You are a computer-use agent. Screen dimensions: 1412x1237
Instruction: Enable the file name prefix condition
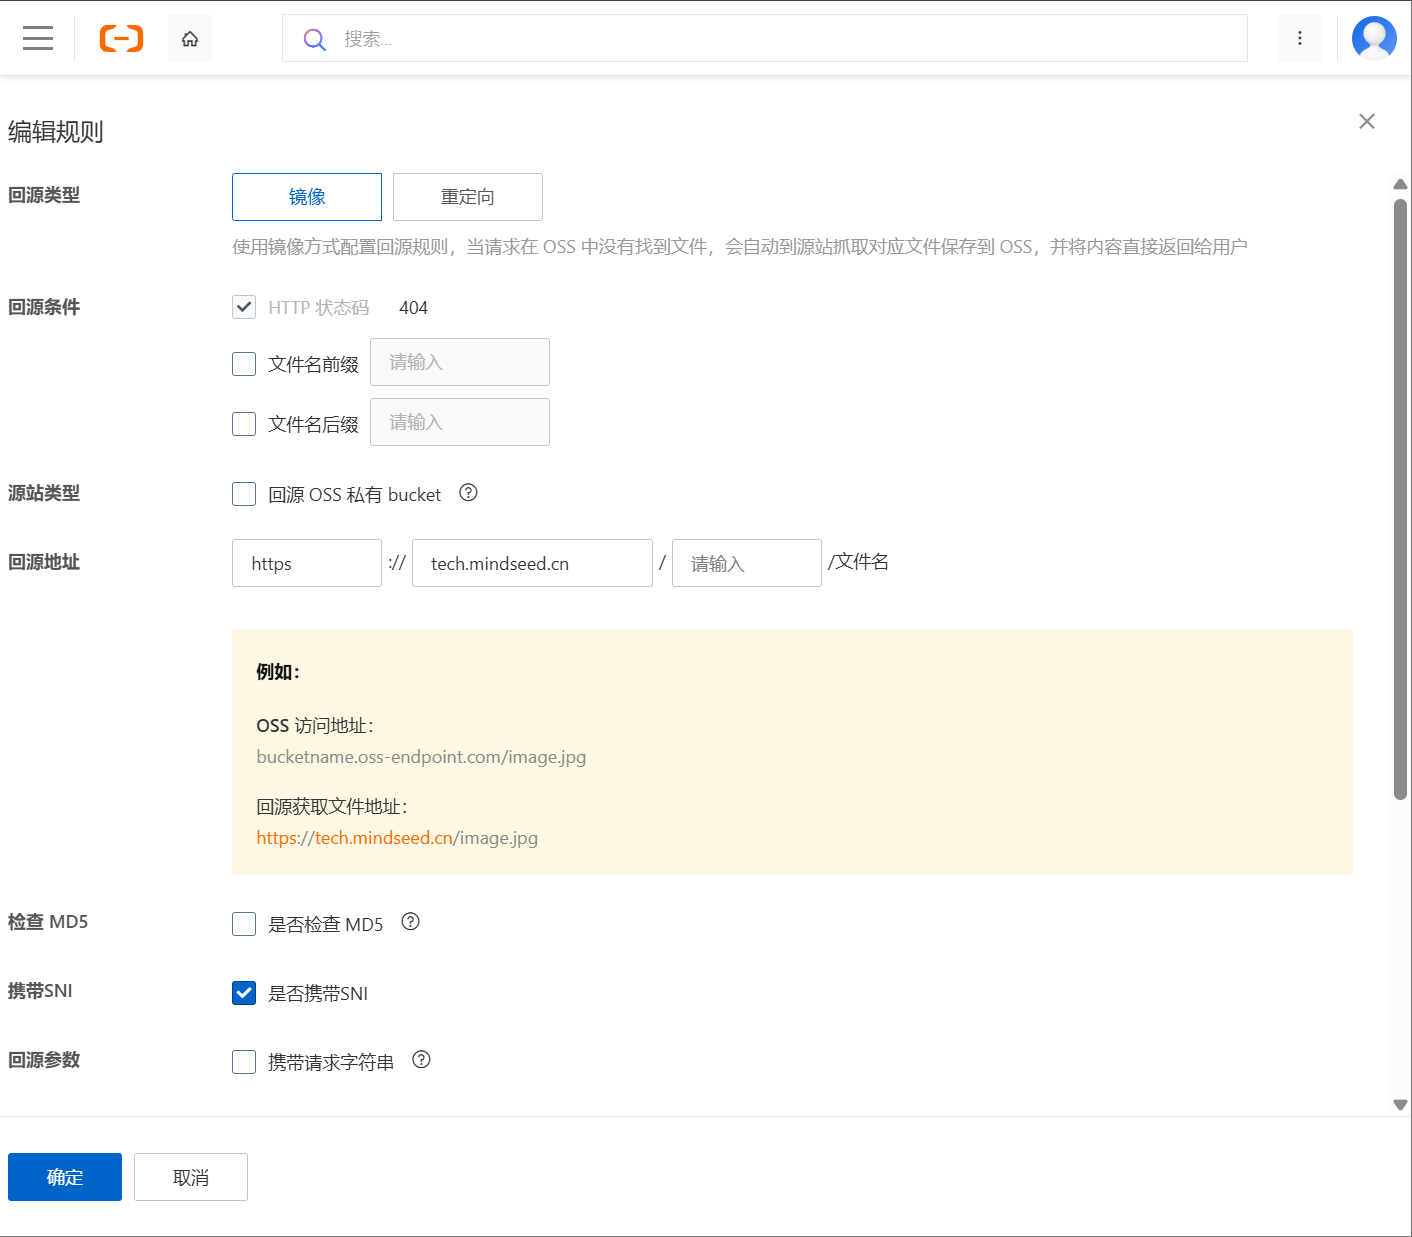(x=244, y=364)
